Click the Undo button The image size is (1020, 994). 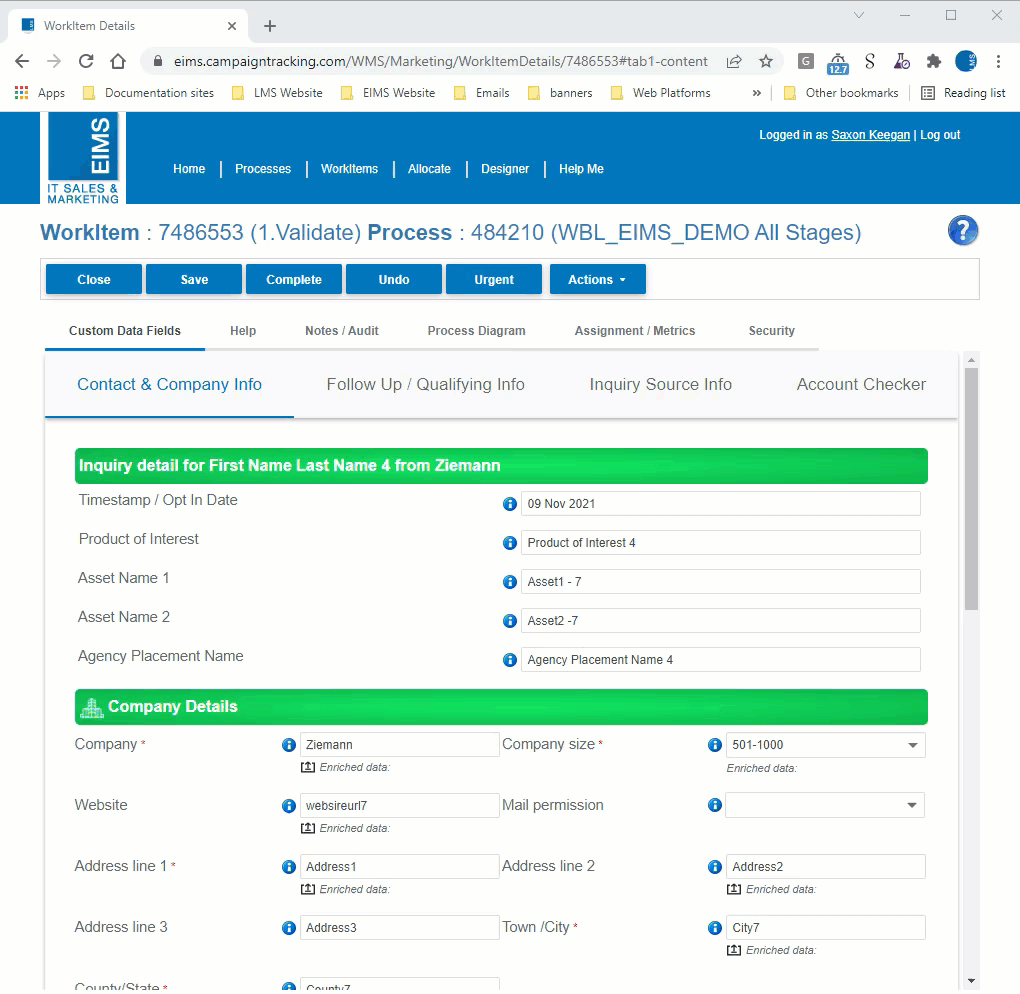pyautogui.click(x=394, y=279)
